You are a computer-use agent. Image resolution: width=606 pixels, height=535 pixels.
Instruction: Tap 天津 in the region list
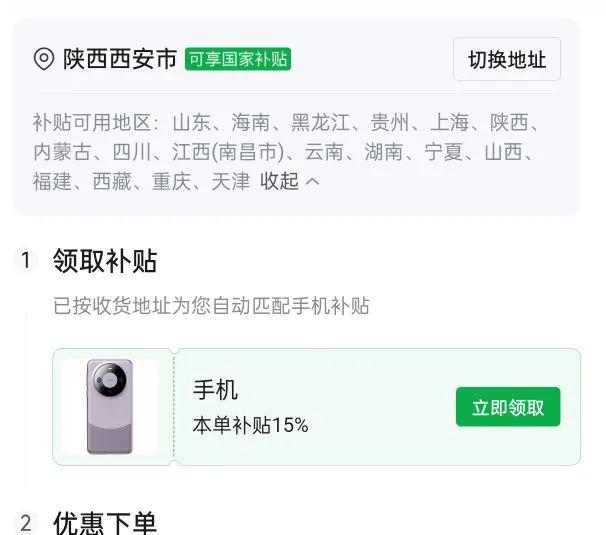click(229, 181)
